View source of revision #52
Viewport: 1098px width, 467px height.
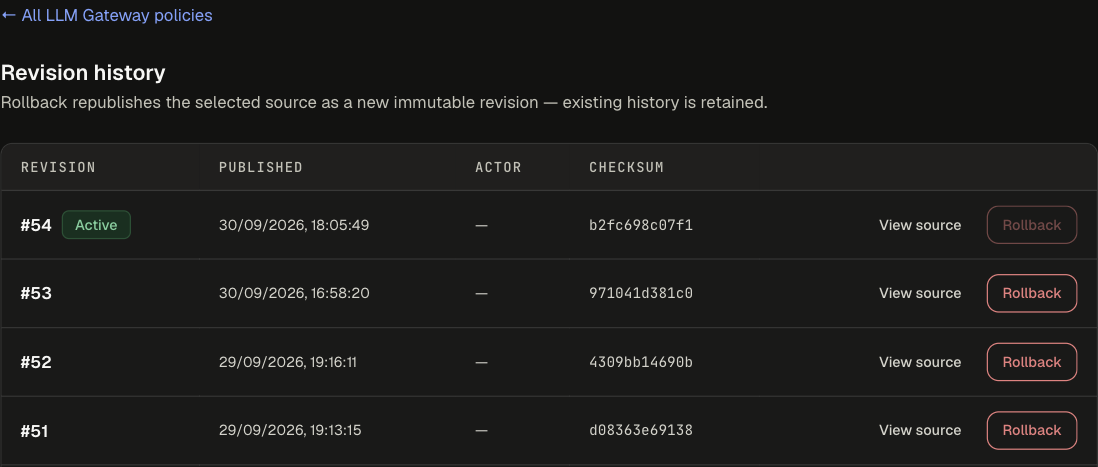click(x=920, y=362)
